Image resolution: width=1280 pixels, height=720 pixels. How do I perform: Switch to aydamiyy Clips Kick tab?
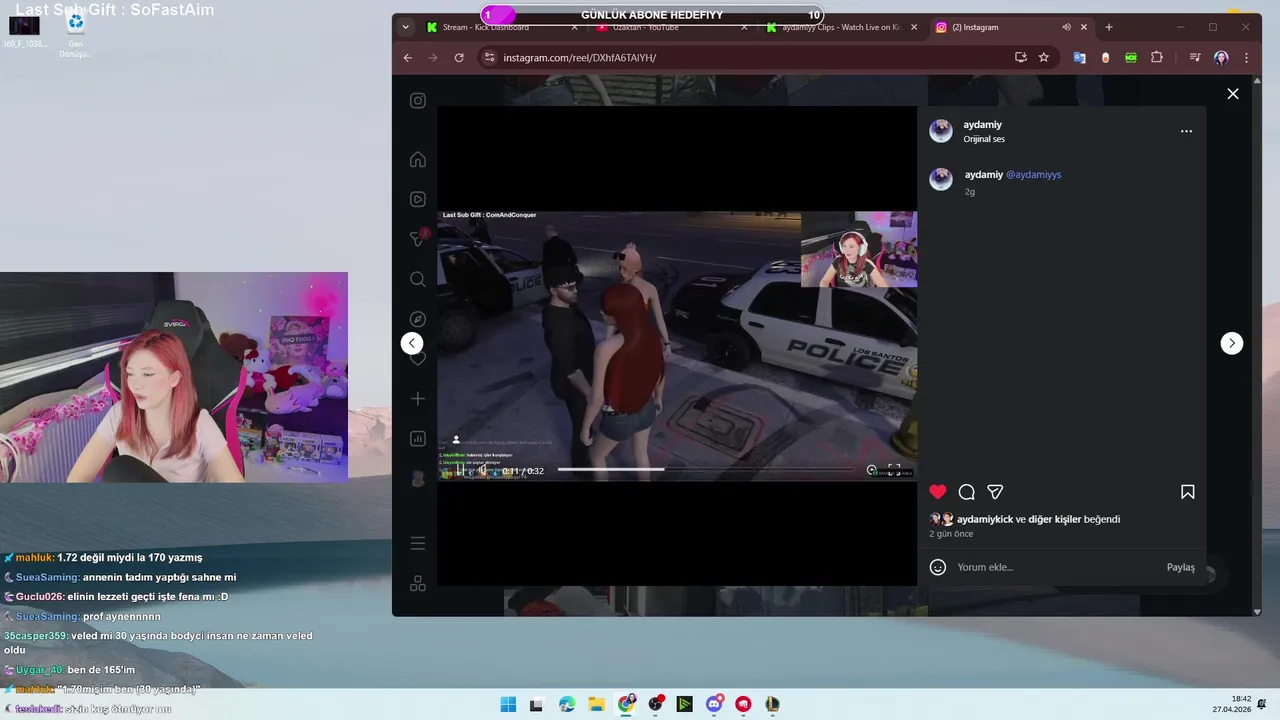(x=842, y=27)
